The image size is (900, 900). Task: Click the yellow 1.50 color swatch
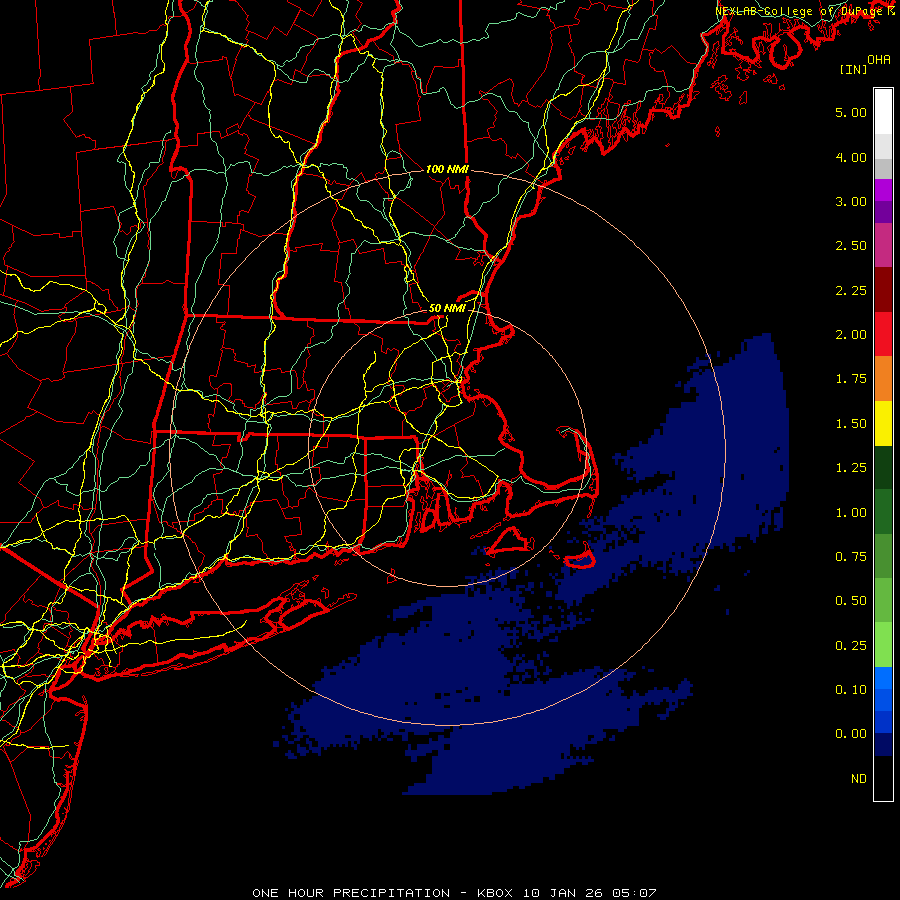pos(883,424)
